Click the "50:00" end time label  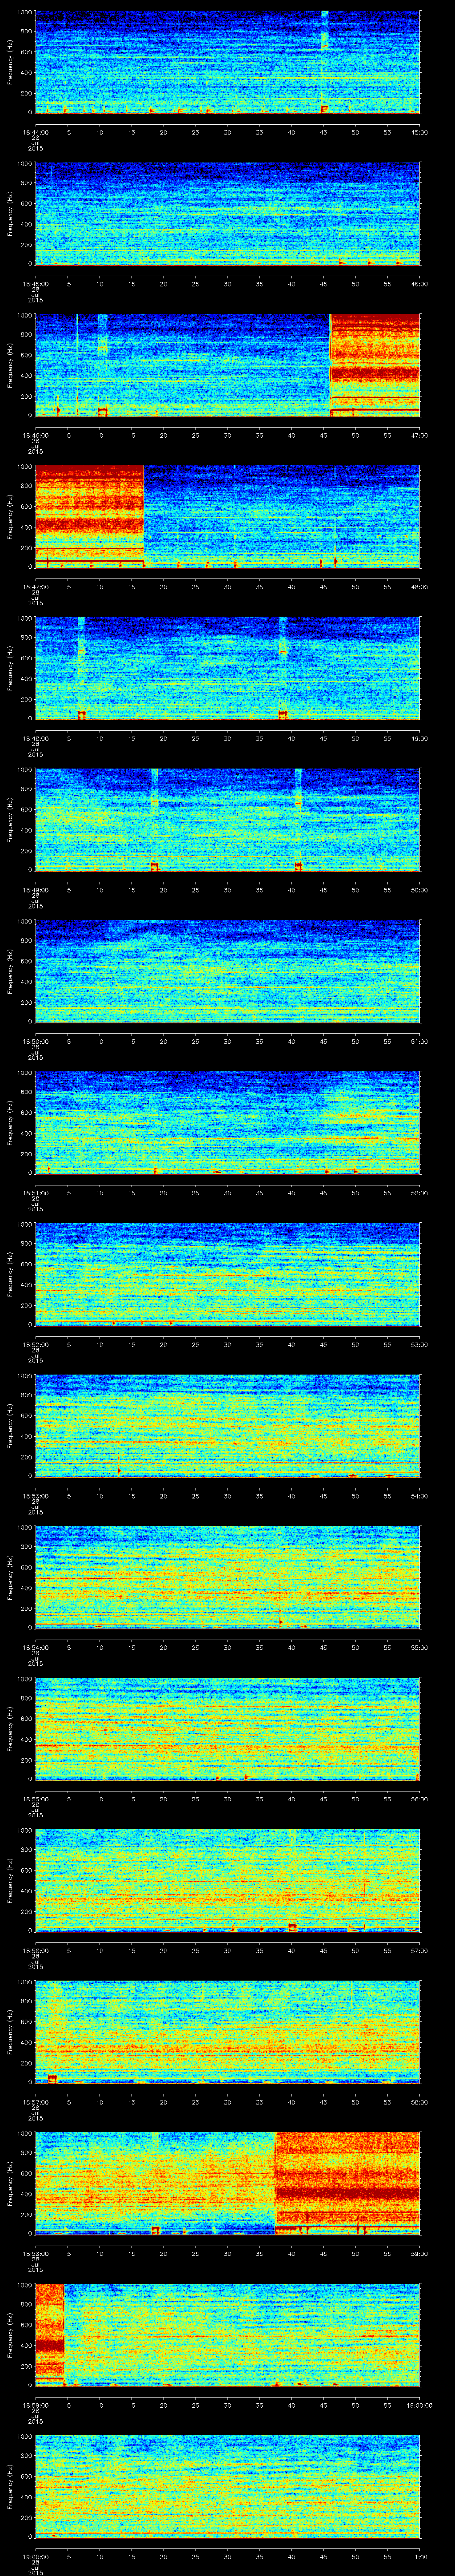coord(420,890)
